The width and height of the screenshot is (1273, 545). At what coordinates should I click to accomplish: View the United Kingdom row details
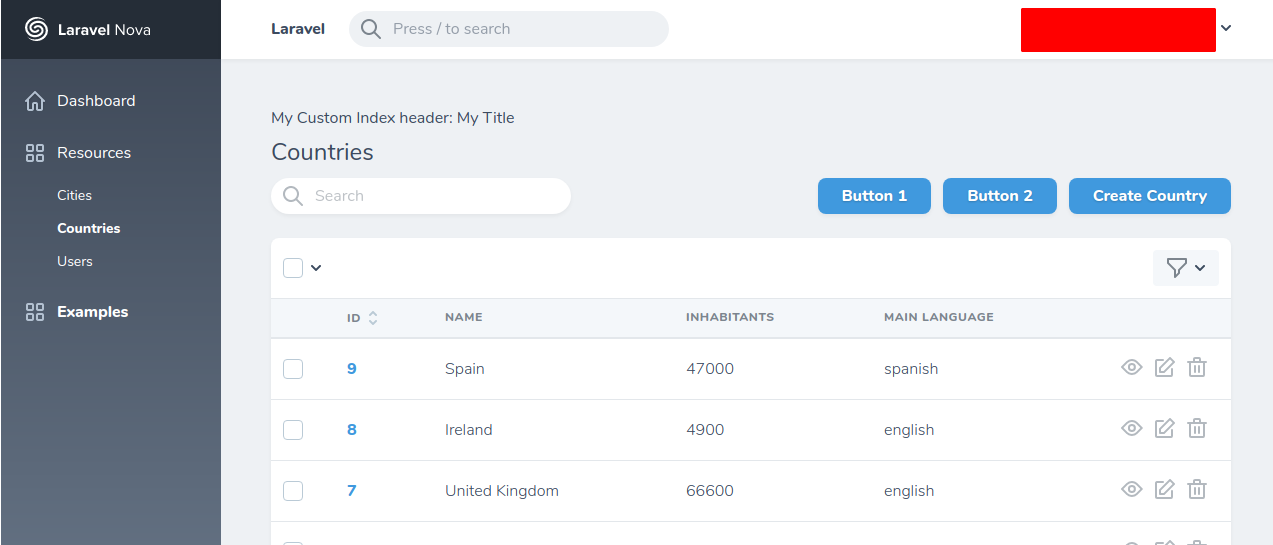point(1131,490)
